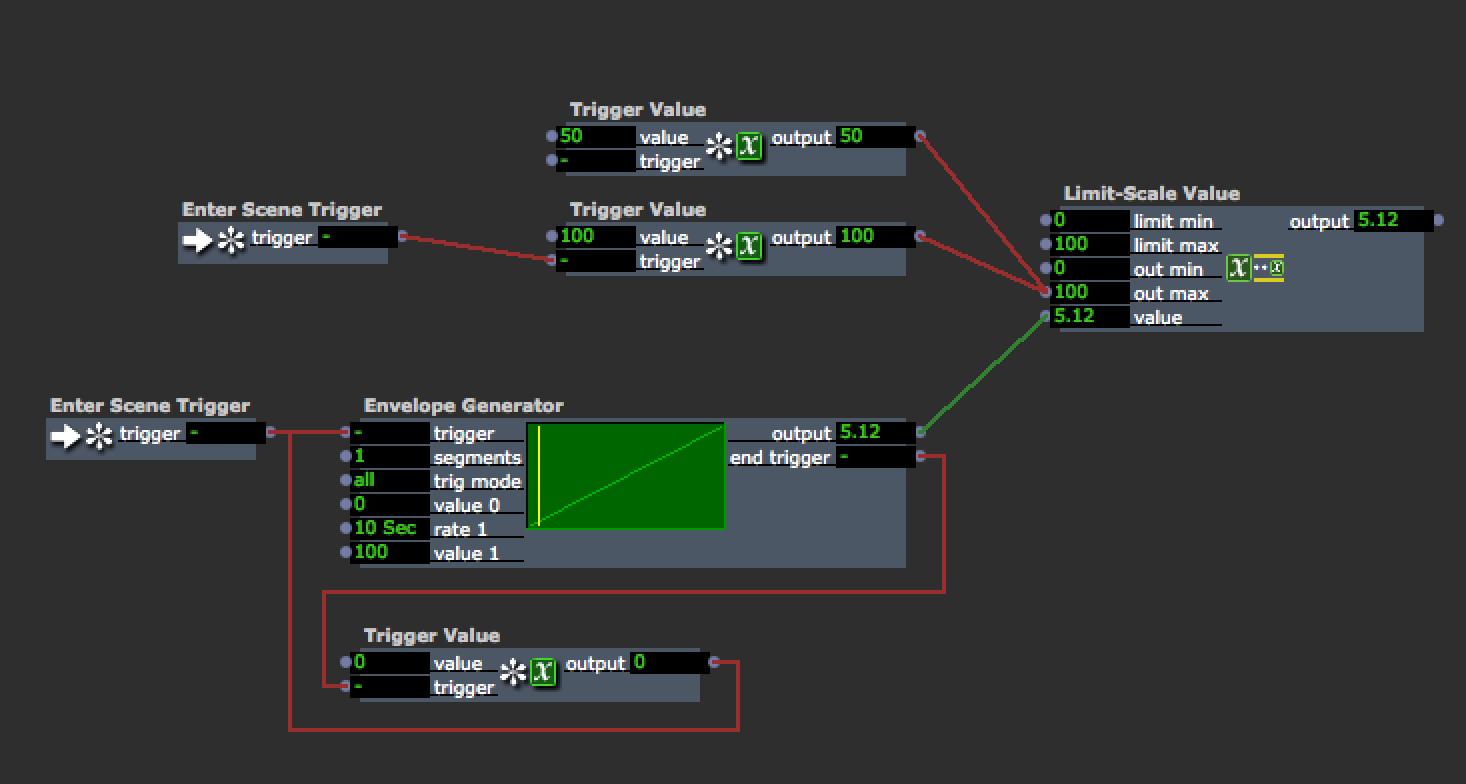Click the value 1 field showing 100
The height and width of the screenshot is (784, 1466).
pyautogui.click(x=390, y=552)
